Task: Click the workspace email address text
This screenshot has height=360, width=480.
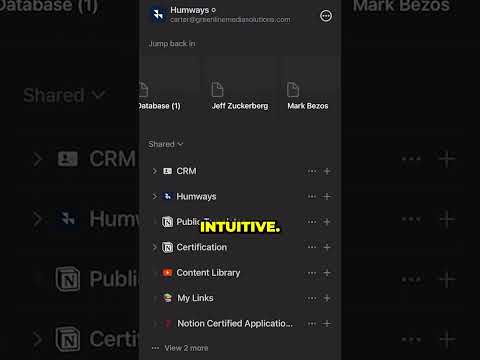Action: 230,20
